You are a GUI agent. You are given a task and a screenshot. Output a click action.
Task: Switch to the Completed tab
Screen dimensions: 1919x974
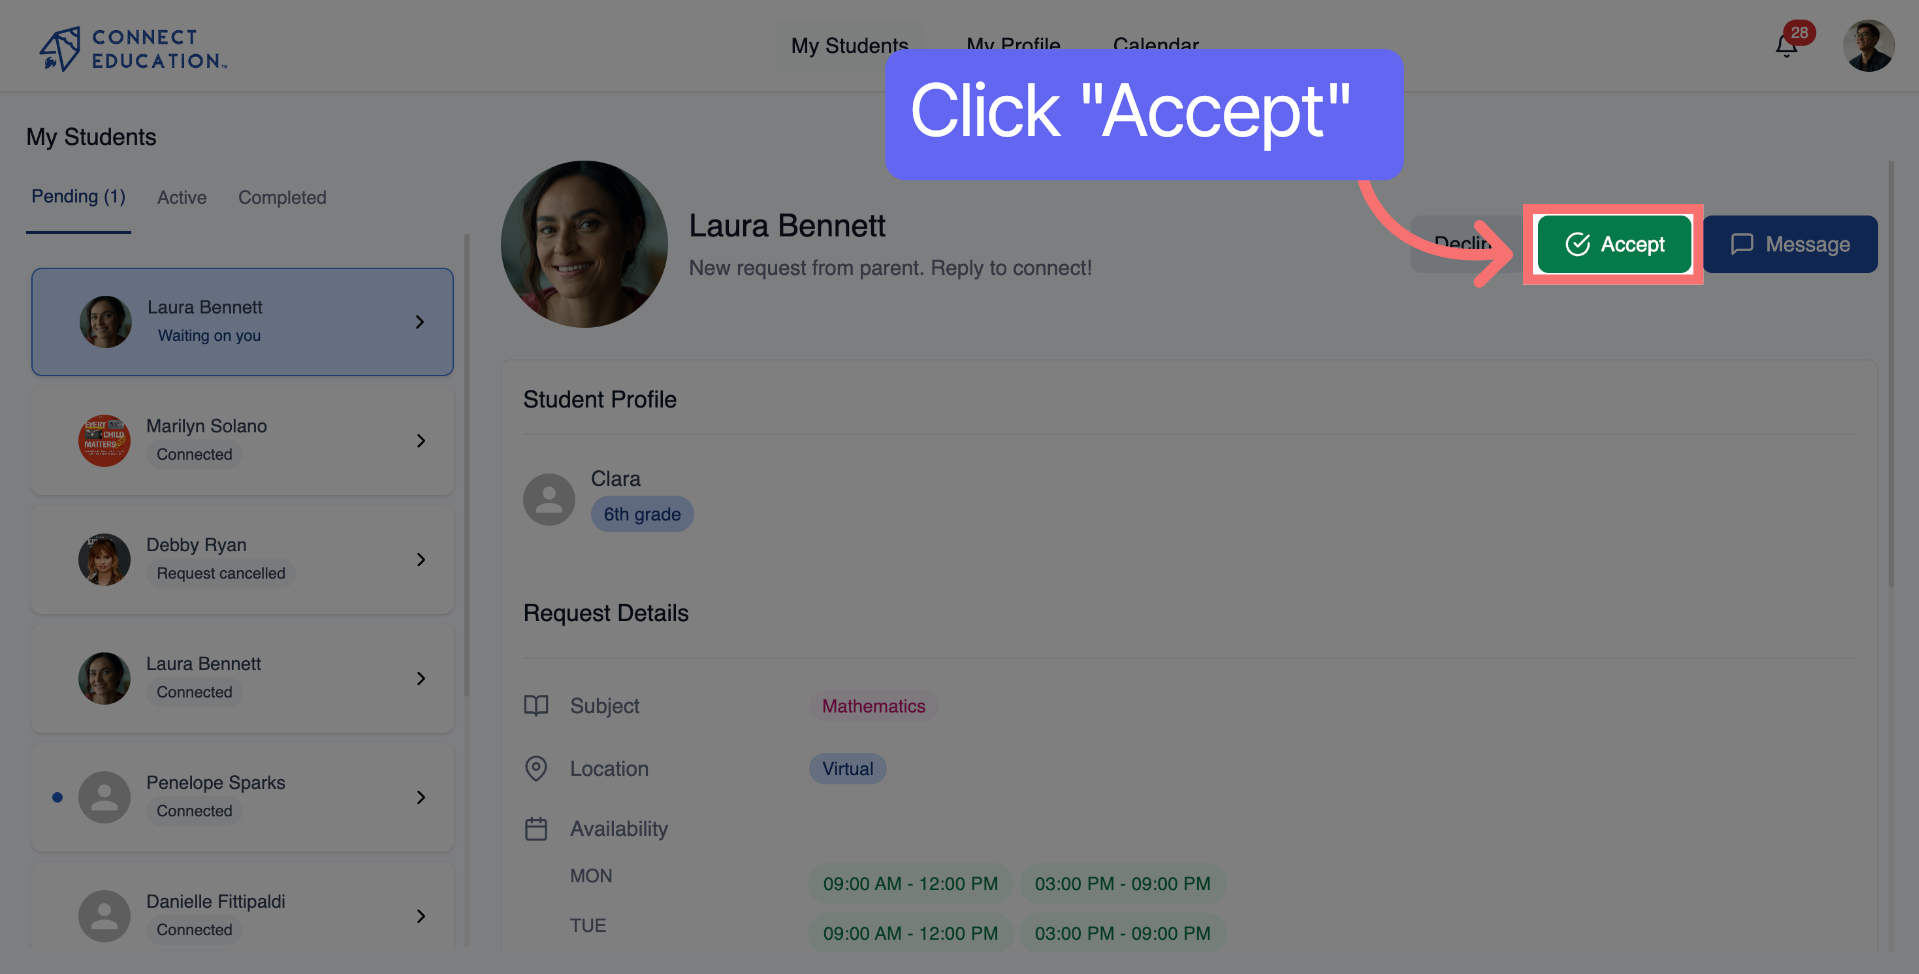click(282, 198)
